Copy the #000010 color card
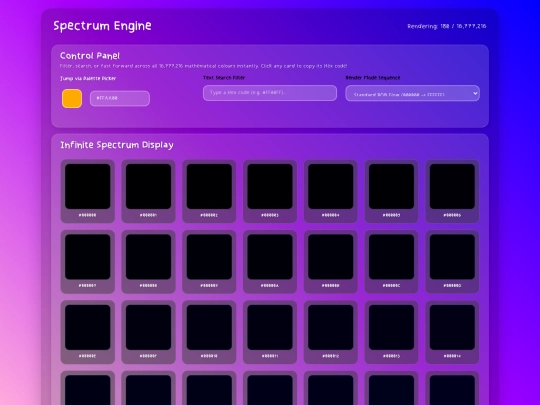This screenshot has width=540, height=405. click(209, 332)
